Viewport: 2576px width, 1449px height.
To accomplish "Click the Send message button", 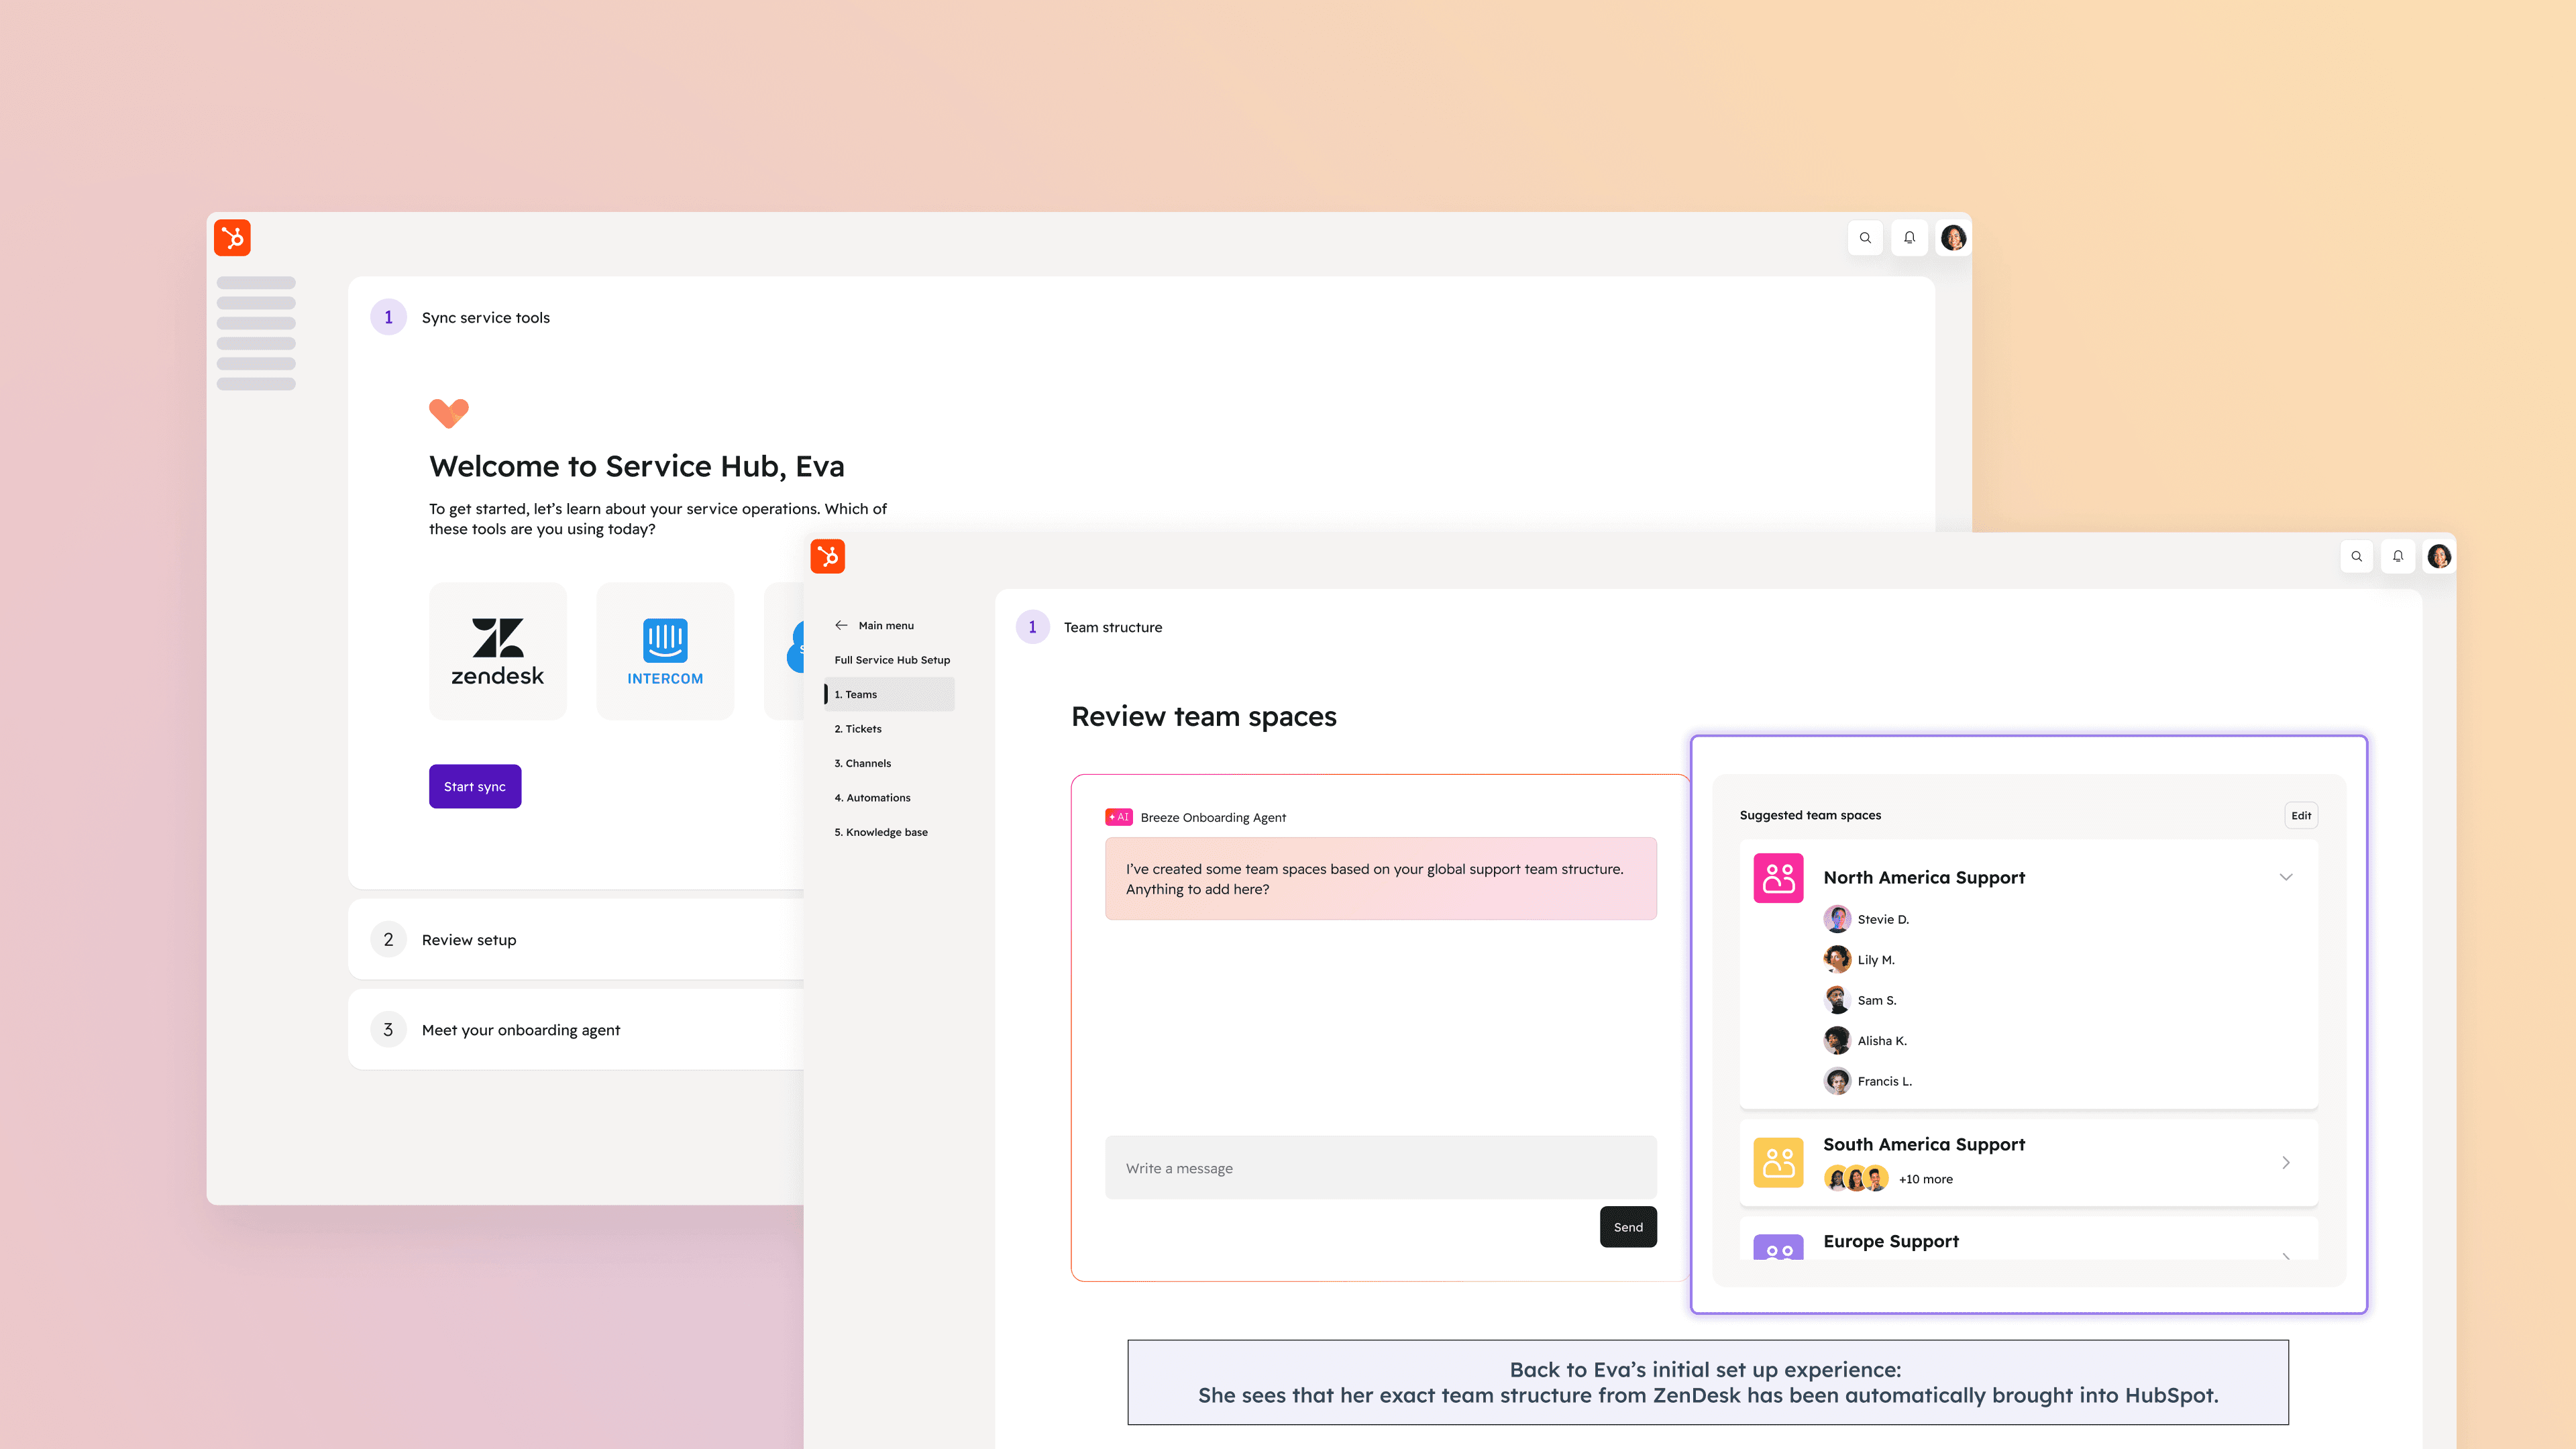I will [x=1627, y=1227].
